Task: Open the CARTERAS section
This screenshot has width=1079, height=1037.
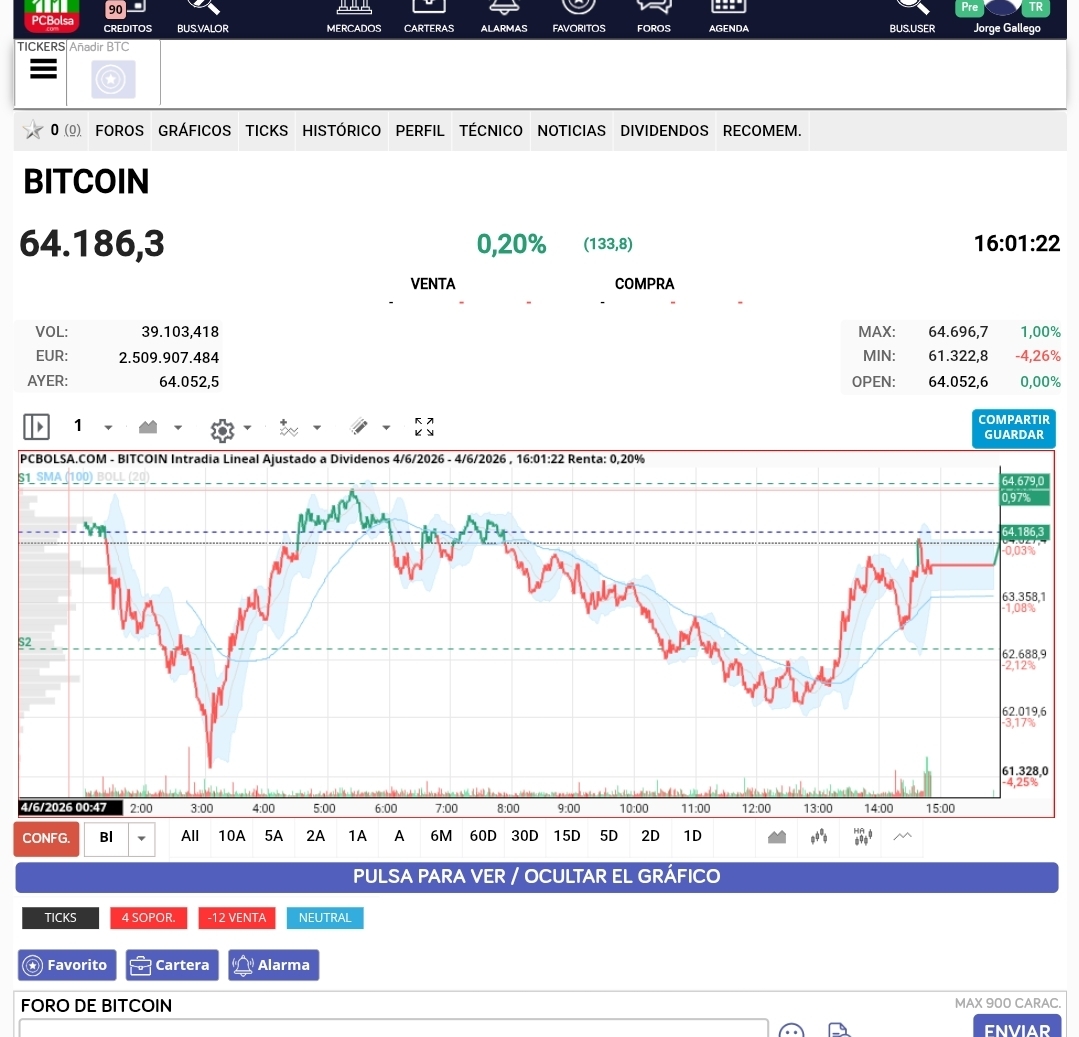Action: [x=429, y=17]
